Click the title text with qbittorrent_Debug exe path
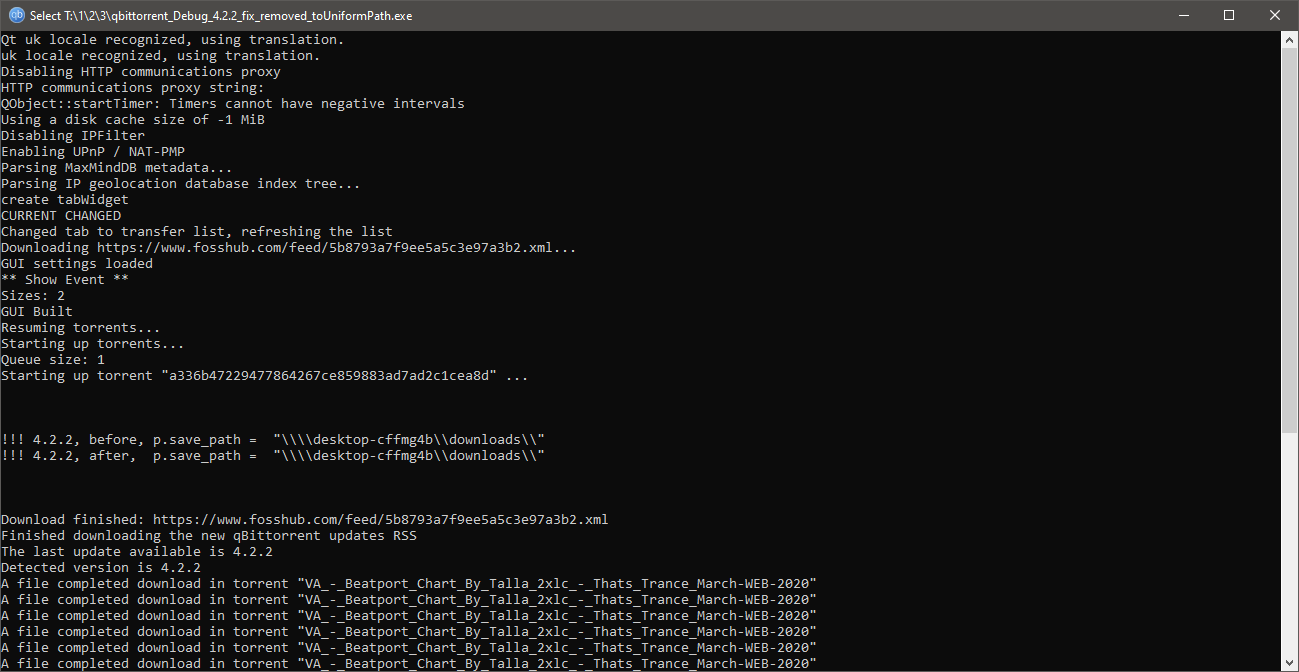Screen dimensions: 1299x672 point(221,16)
